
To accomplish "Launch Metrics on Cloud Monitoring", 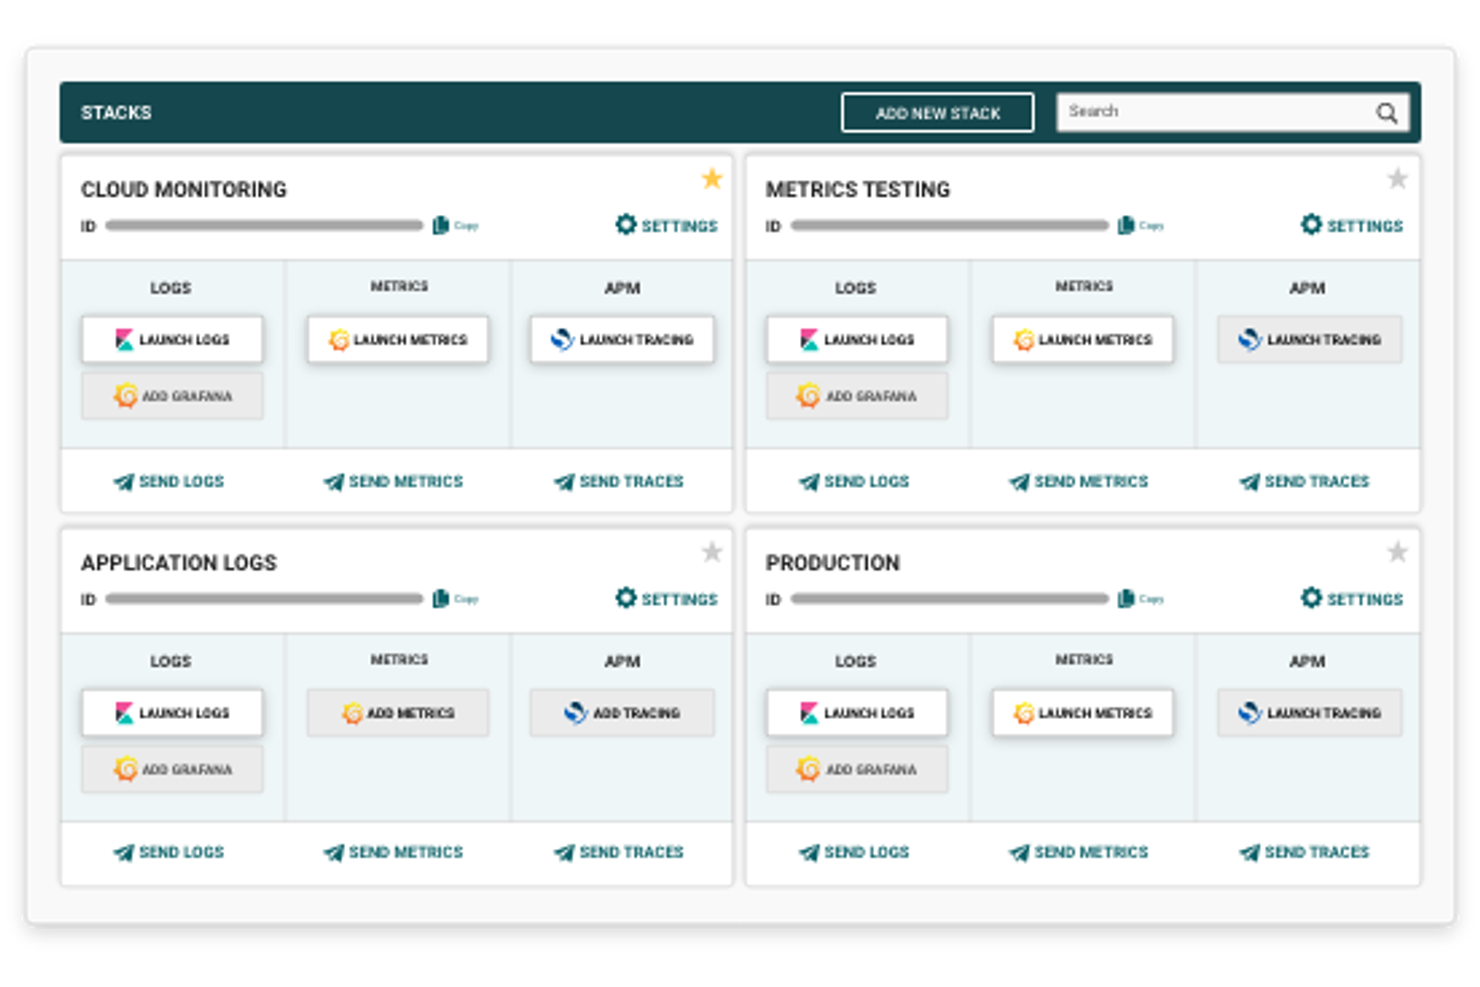I will pyautogui.click(x=397, y=339).
